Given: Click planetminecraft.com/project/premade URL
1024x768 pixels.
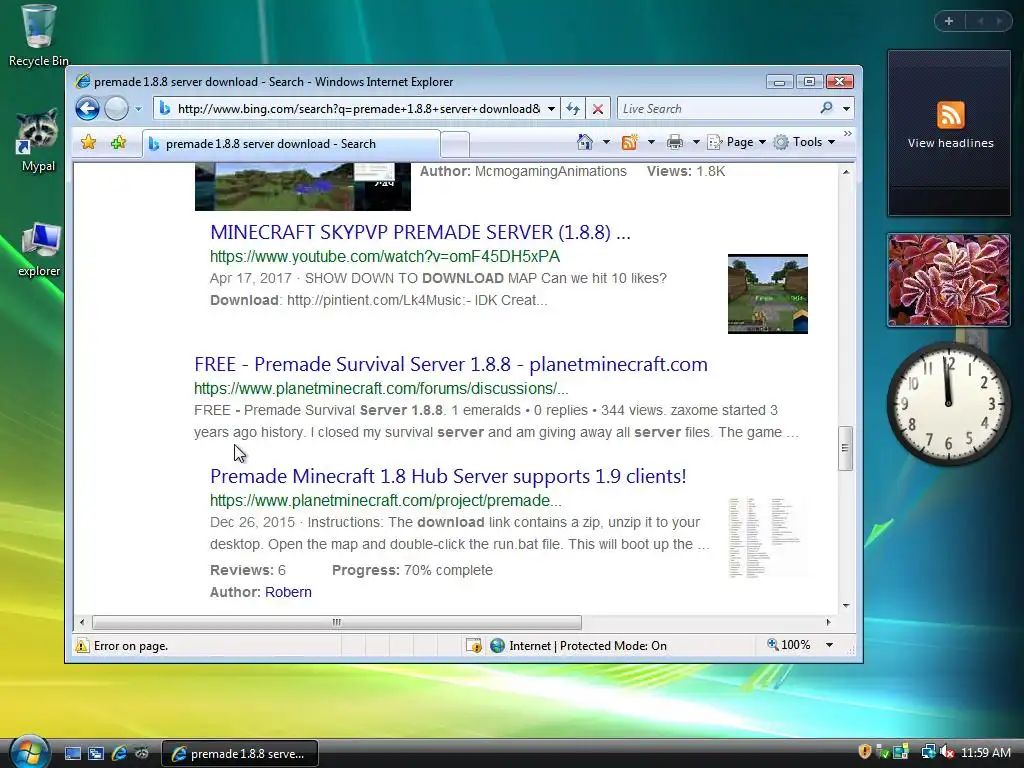Looking at the screenshot, I should click(385, 501).
